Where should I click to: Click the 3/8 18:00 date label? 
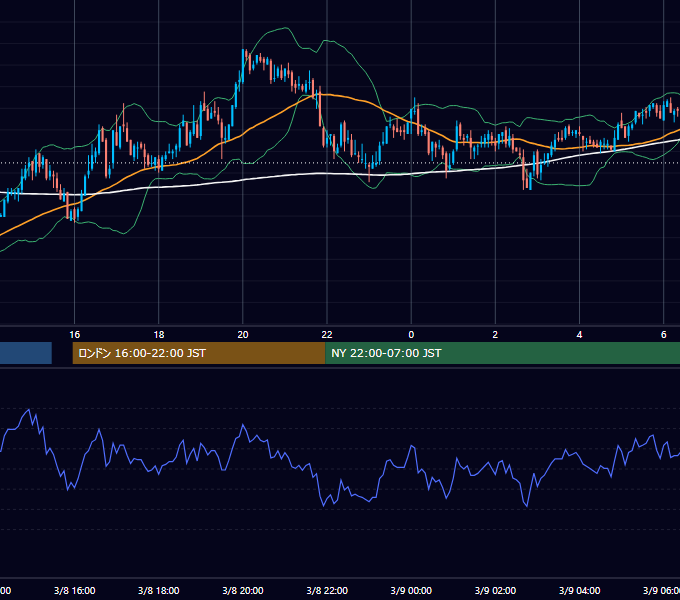coord(159,590)
